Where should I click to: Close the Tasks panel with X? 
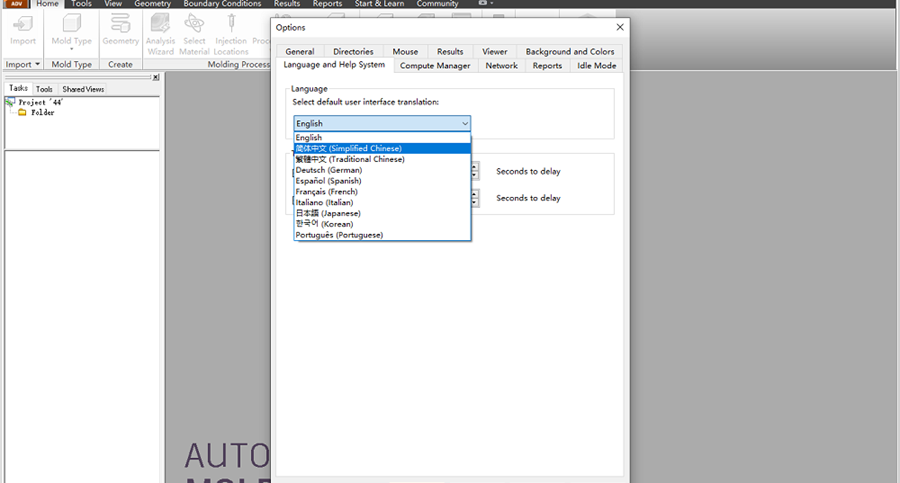coord(156,77)
